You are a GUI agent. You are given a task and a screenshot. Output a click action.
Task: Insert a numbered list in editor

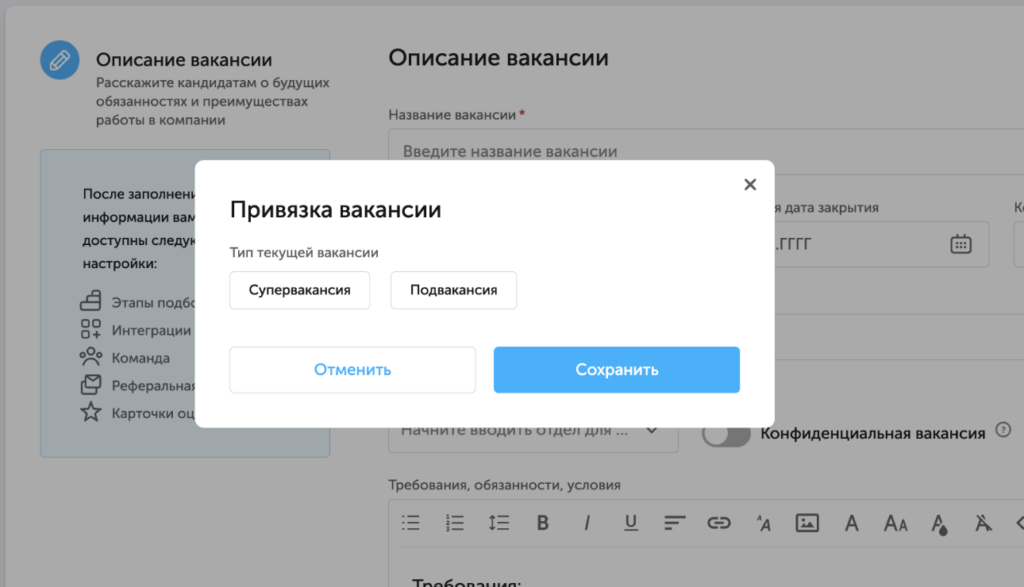click(x=455, y=522)
